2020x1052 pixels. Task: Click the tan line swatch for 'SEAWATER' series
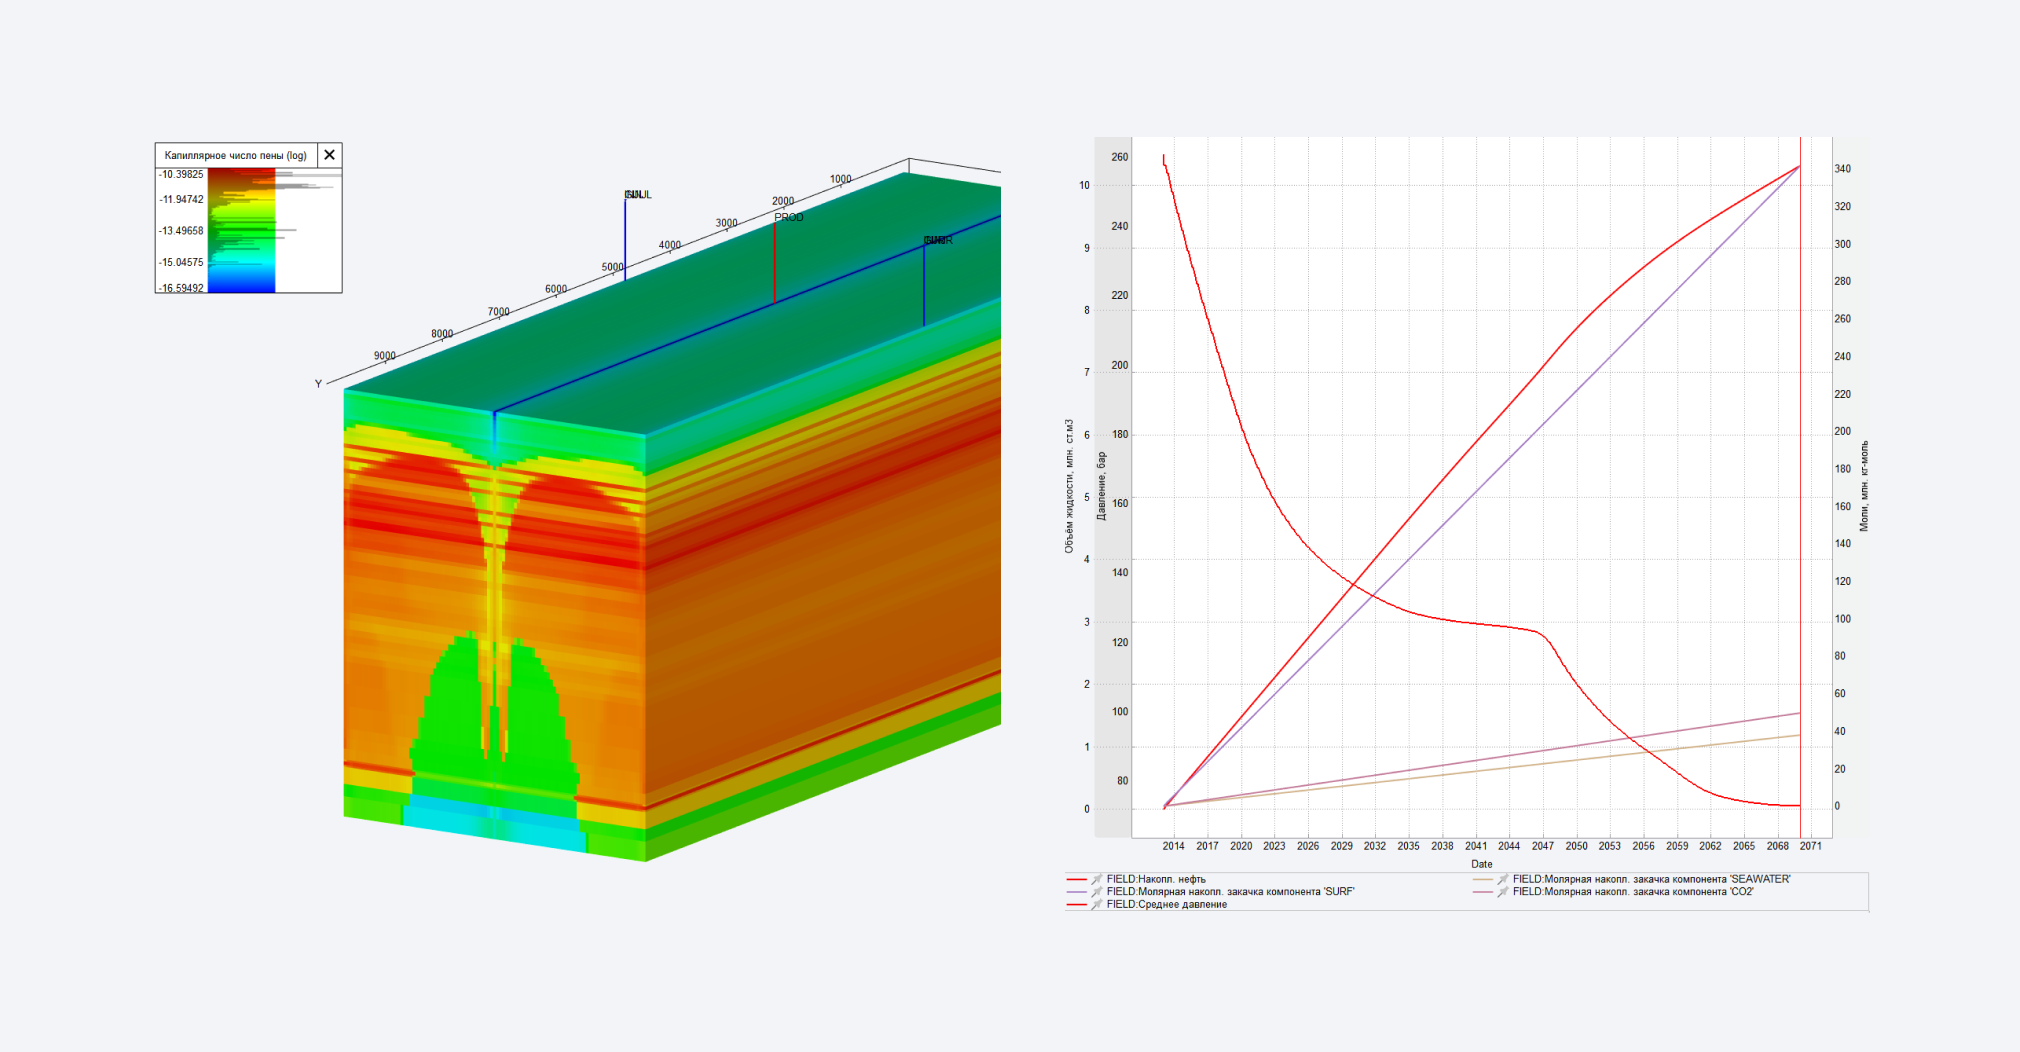point(1483,879)
